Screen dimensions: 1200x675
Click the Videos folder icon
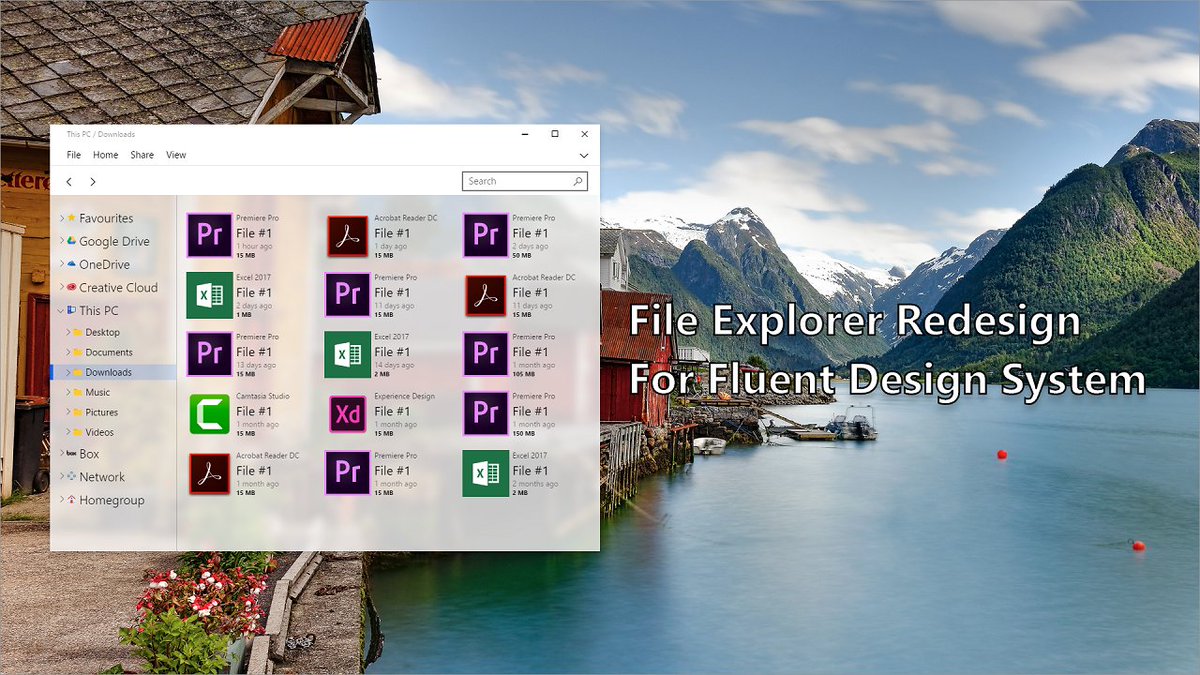click(x=77, y=432)
